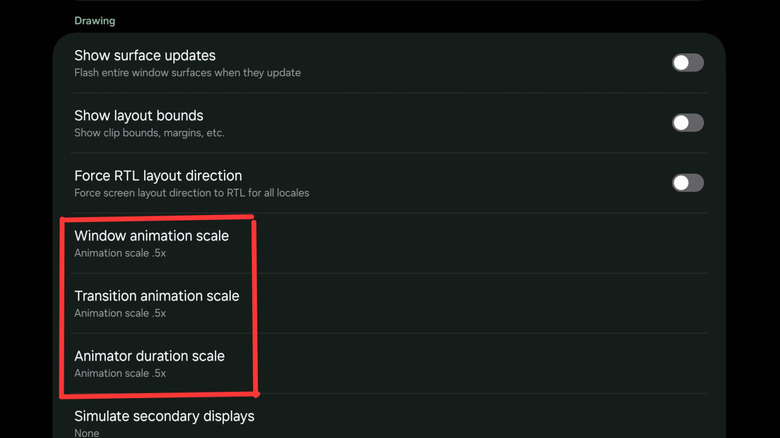
Task: Open Simulate secondary displays option
Action: [x=164, y=416]
